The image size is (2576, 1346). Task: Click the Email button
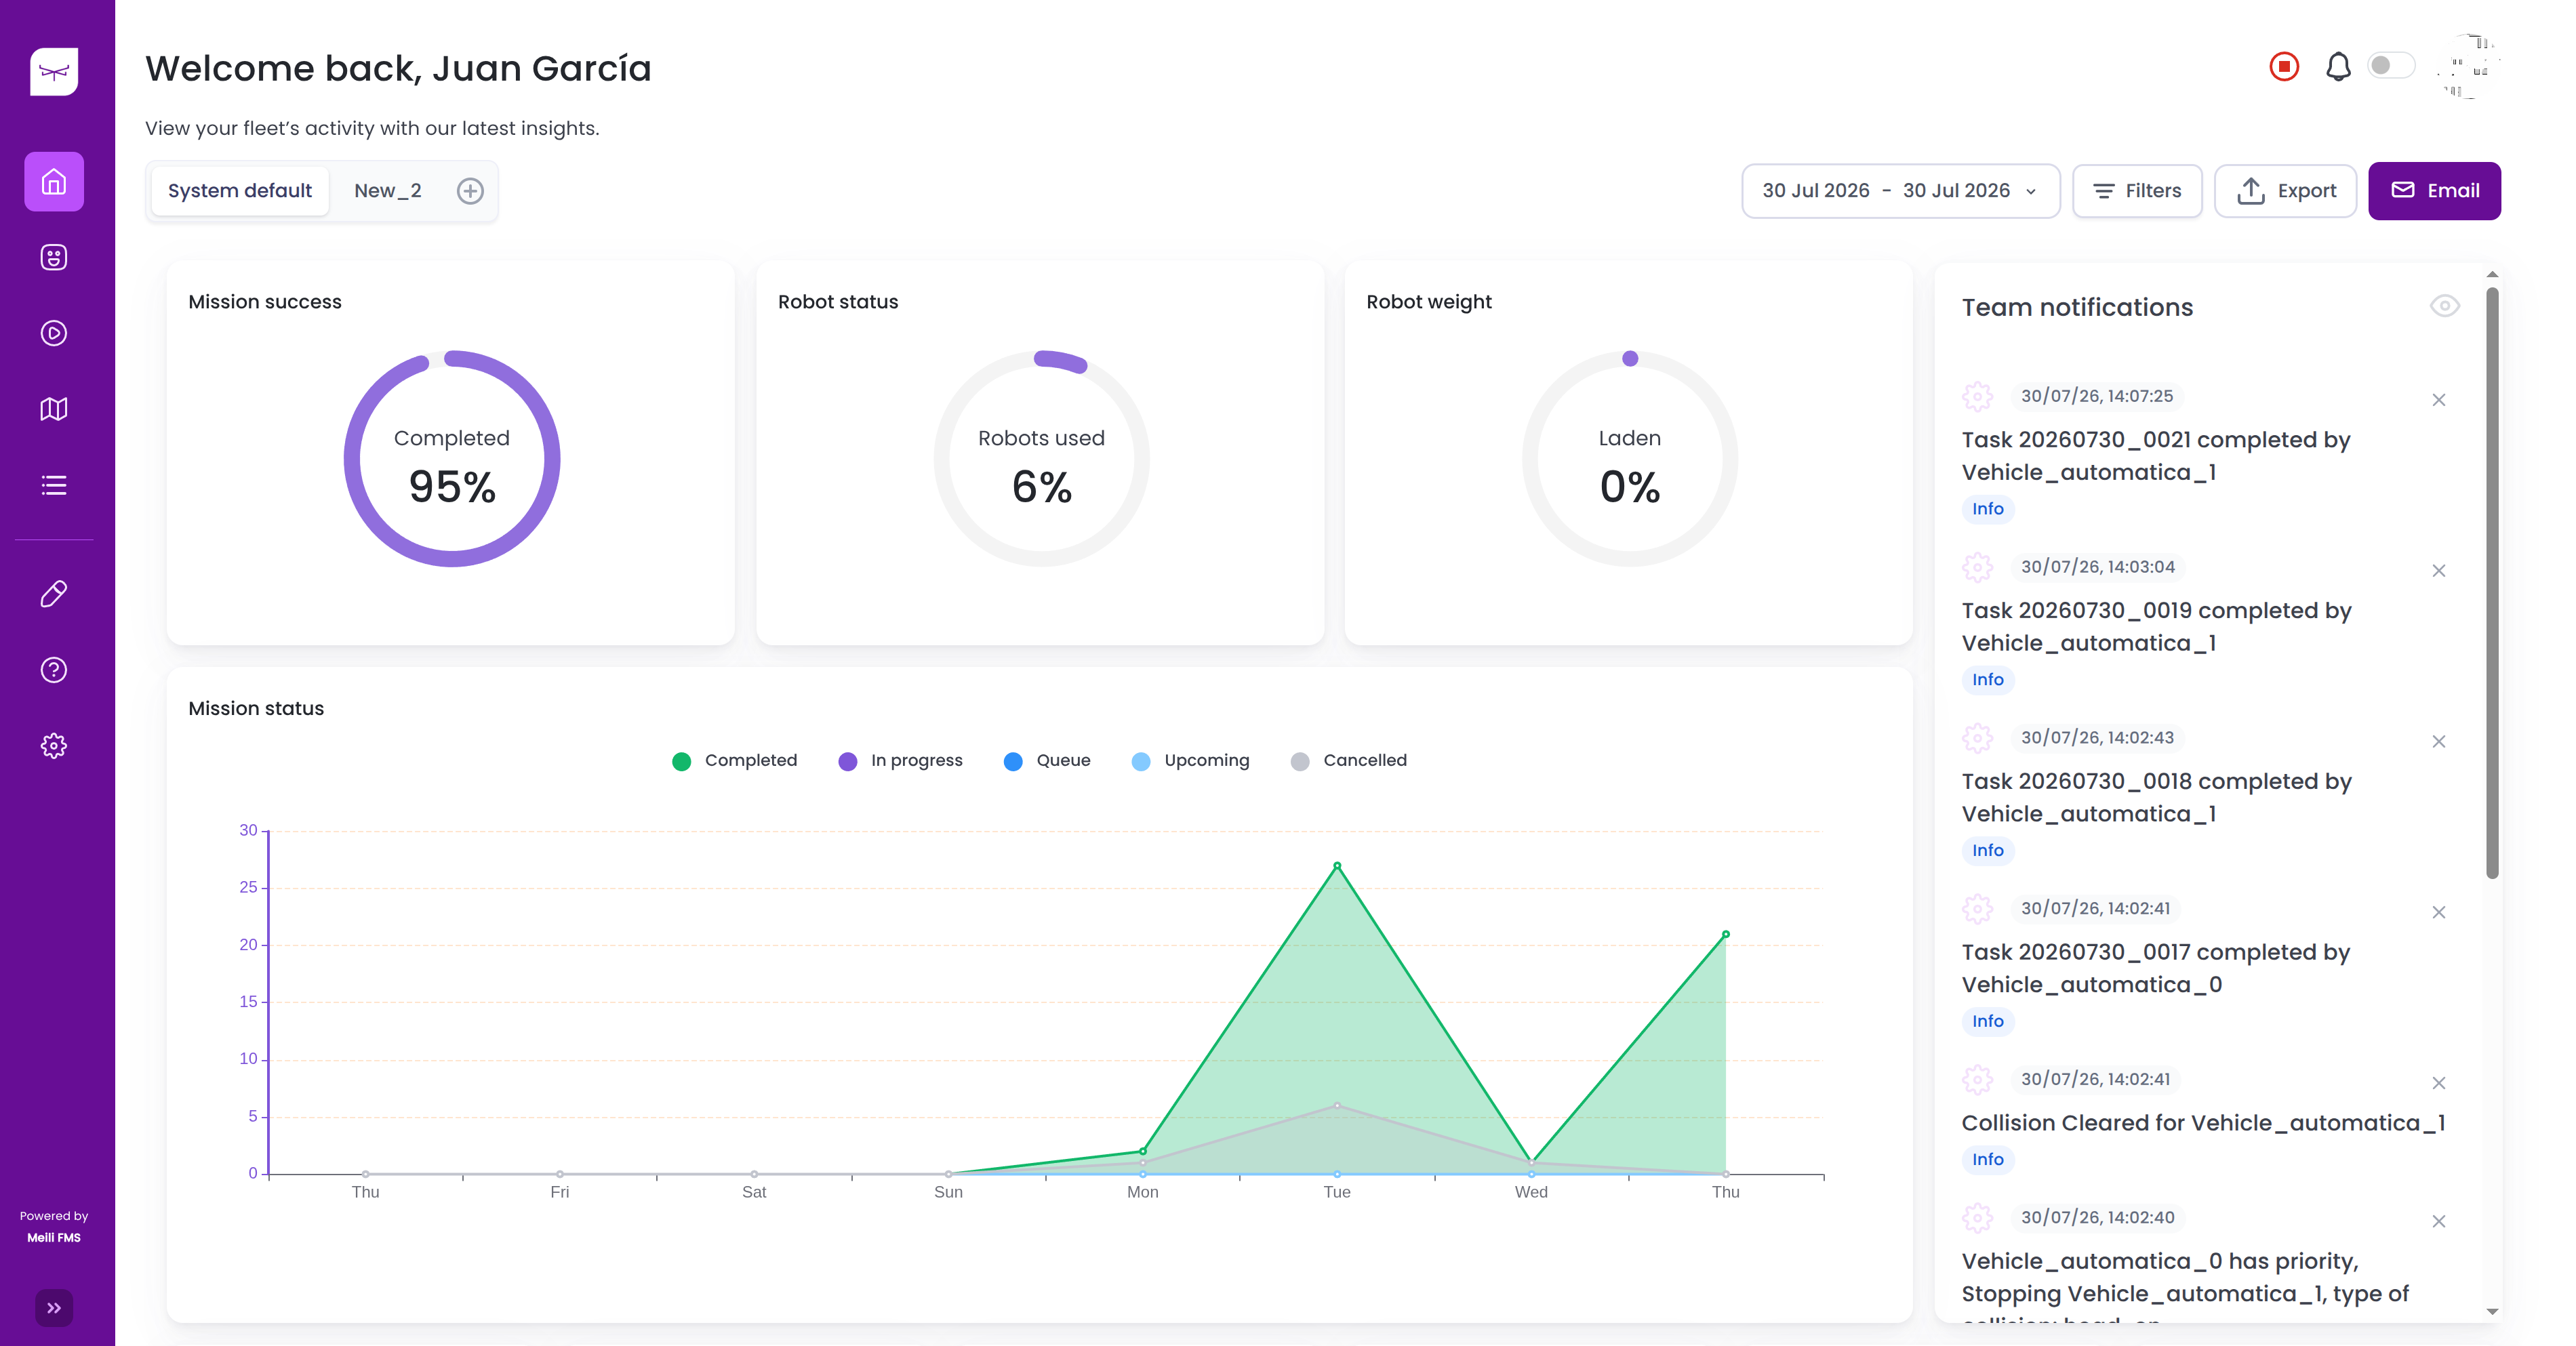click(2435, 191)
